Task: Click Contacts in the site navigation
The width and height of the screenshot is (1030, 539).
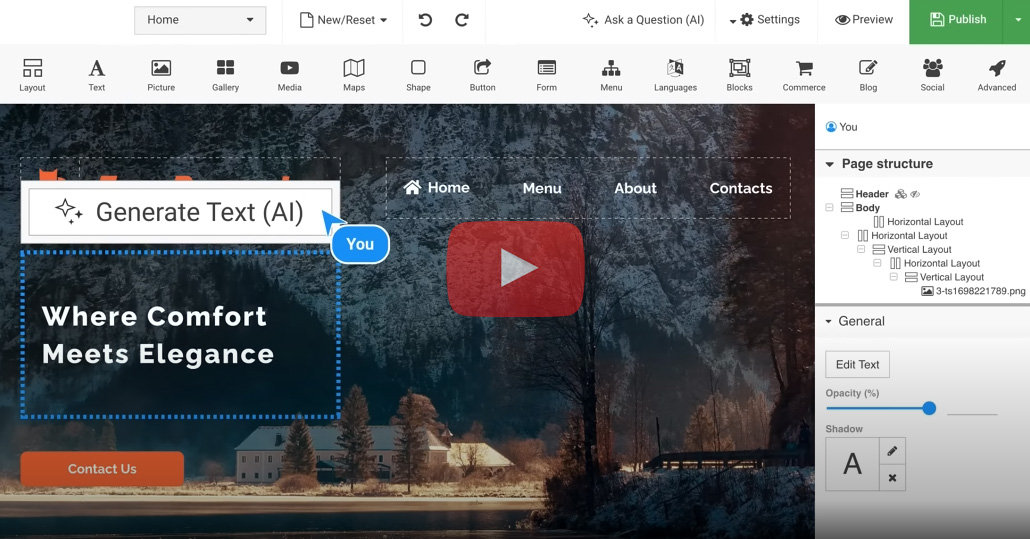Action: [x=741, y=188]
